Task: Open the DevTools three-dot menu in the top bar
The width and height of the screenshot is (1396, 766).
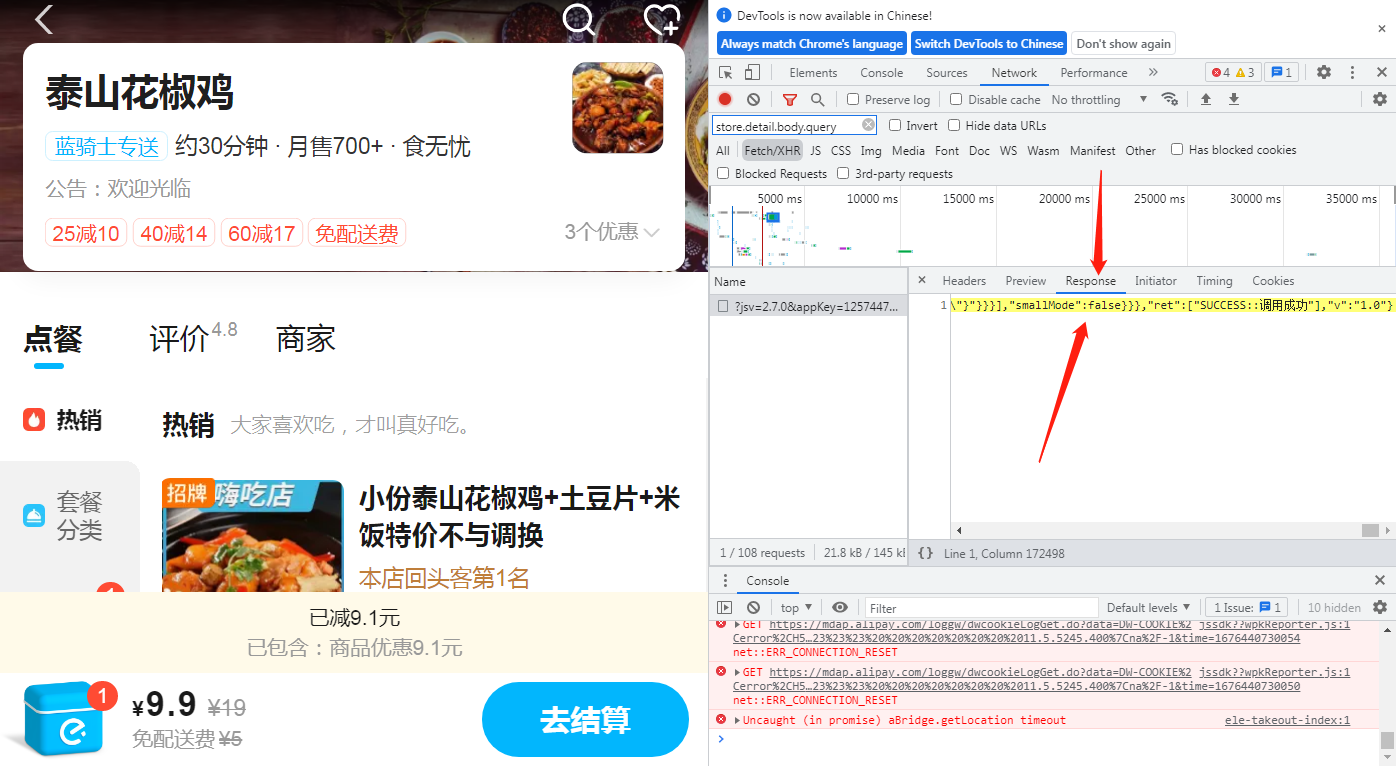Action: [1352, 73]
